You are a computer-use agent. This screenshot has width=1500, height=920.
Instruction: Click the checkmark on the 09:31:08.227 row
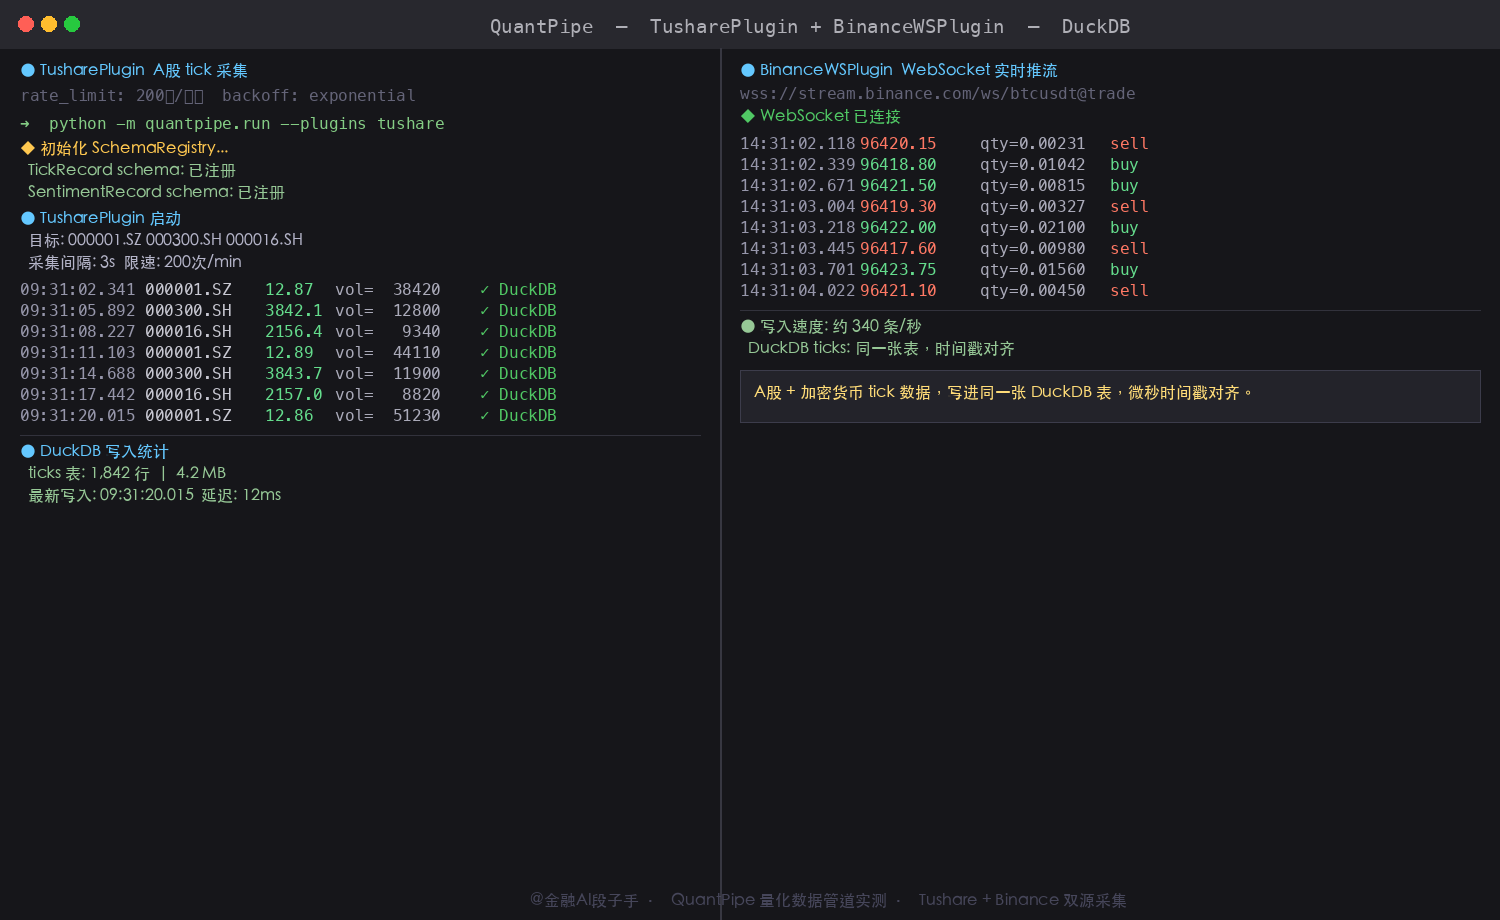(484, 332)
